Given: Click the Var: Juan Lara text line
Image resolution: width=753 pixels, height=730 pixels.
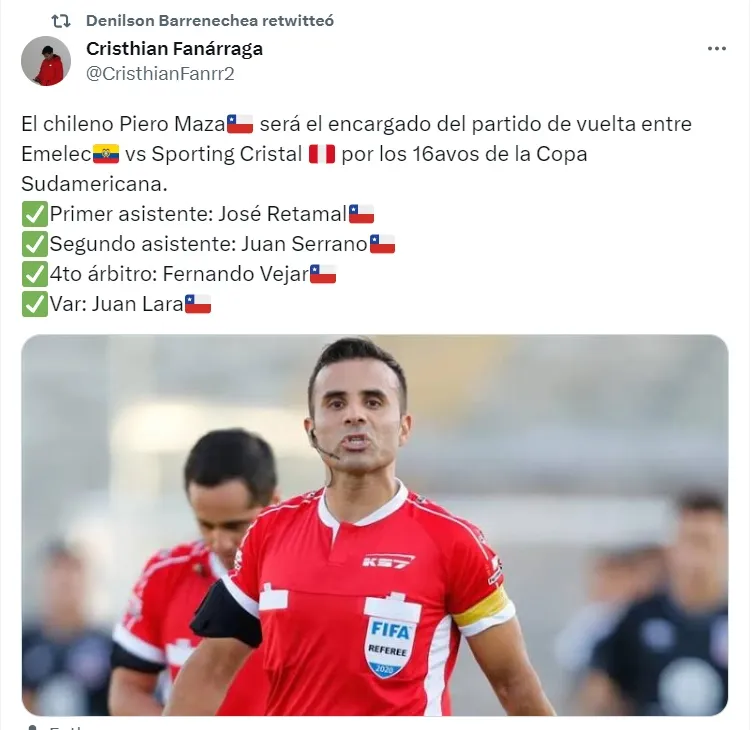Looking at the screenshot, I should click(x=116, y=304).
